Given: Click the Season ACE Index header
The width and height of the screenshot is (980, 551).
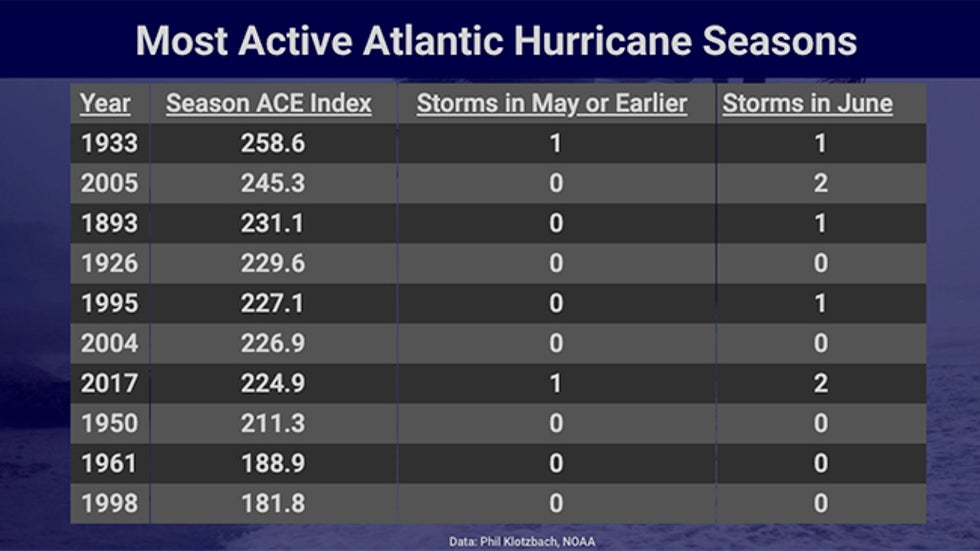Looking at the screenshot, I should pyautogui.click(x=269, y=103).
